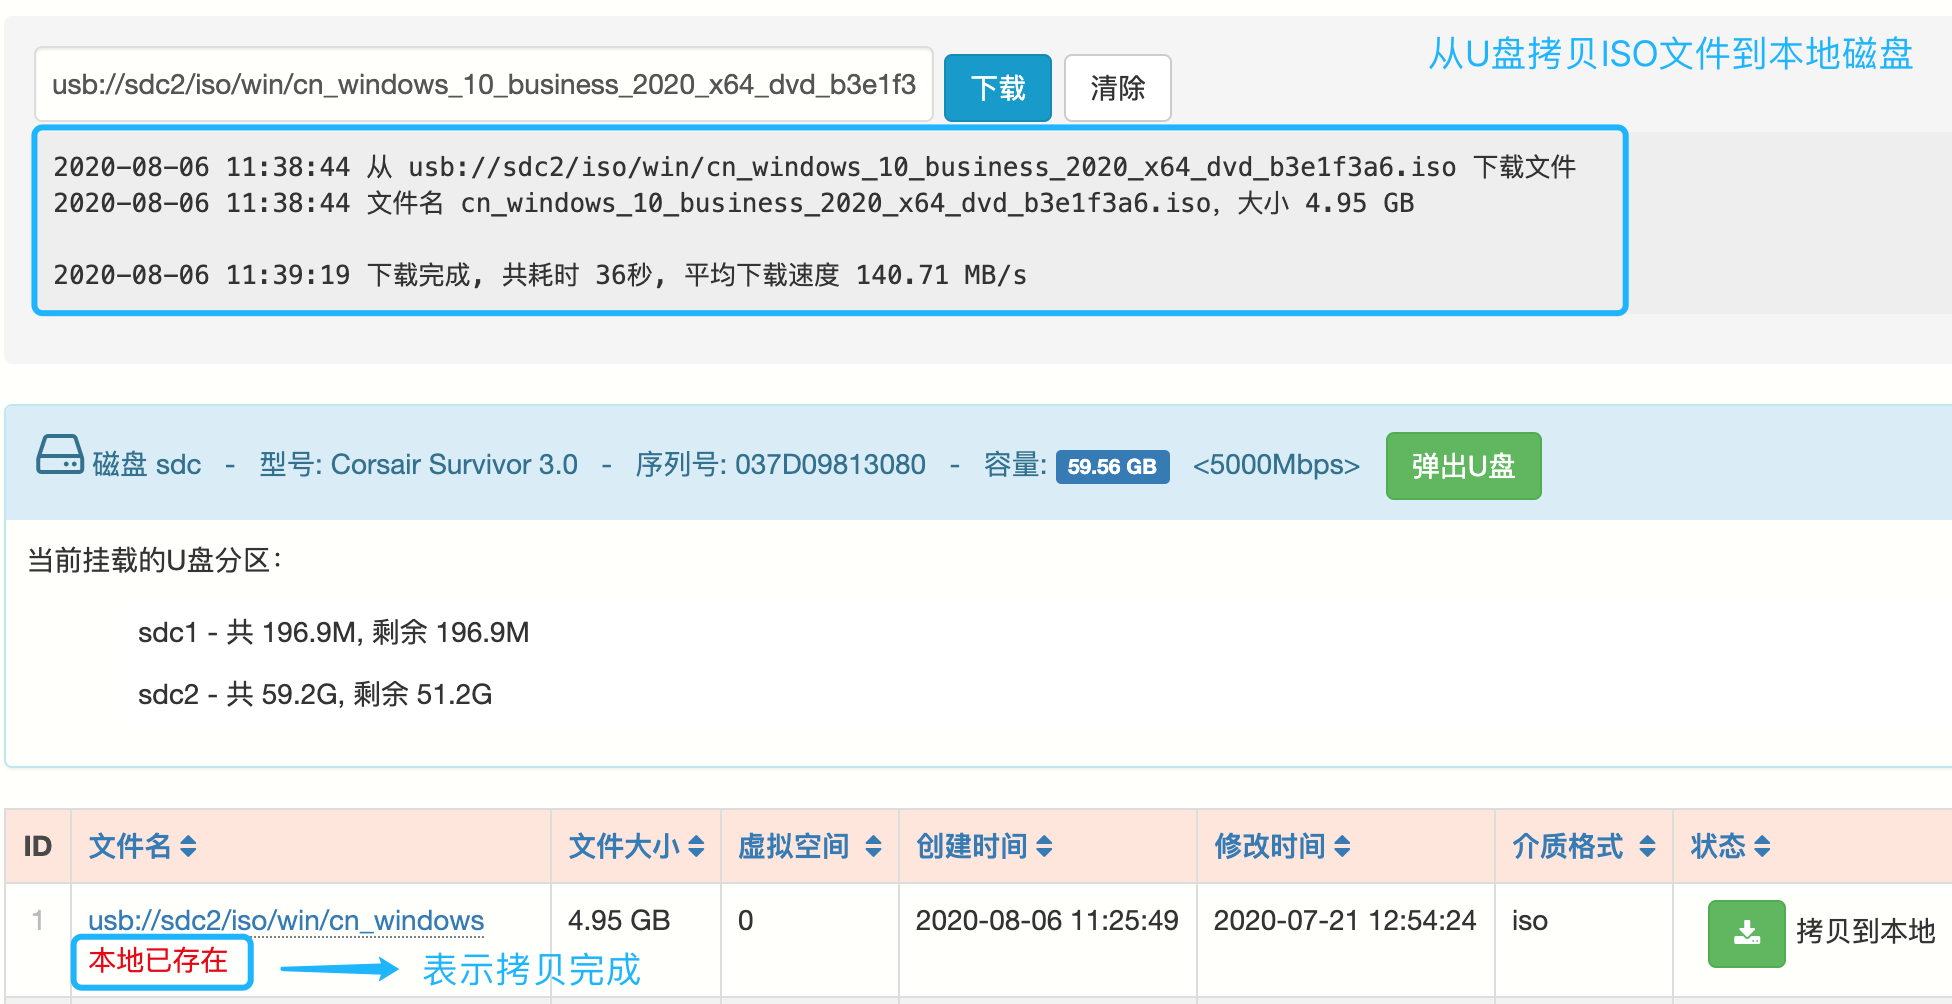Select the sdc2 partition entry line
Image resolution: width=1952 pixels, height=1004 pixels.
coord(314,694)
